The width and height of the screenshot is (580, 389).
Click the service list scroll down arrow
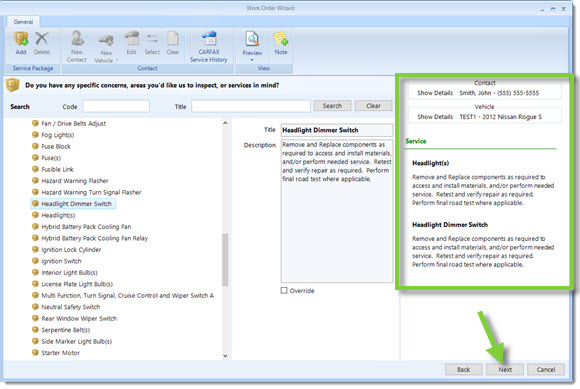pos(225,356)
